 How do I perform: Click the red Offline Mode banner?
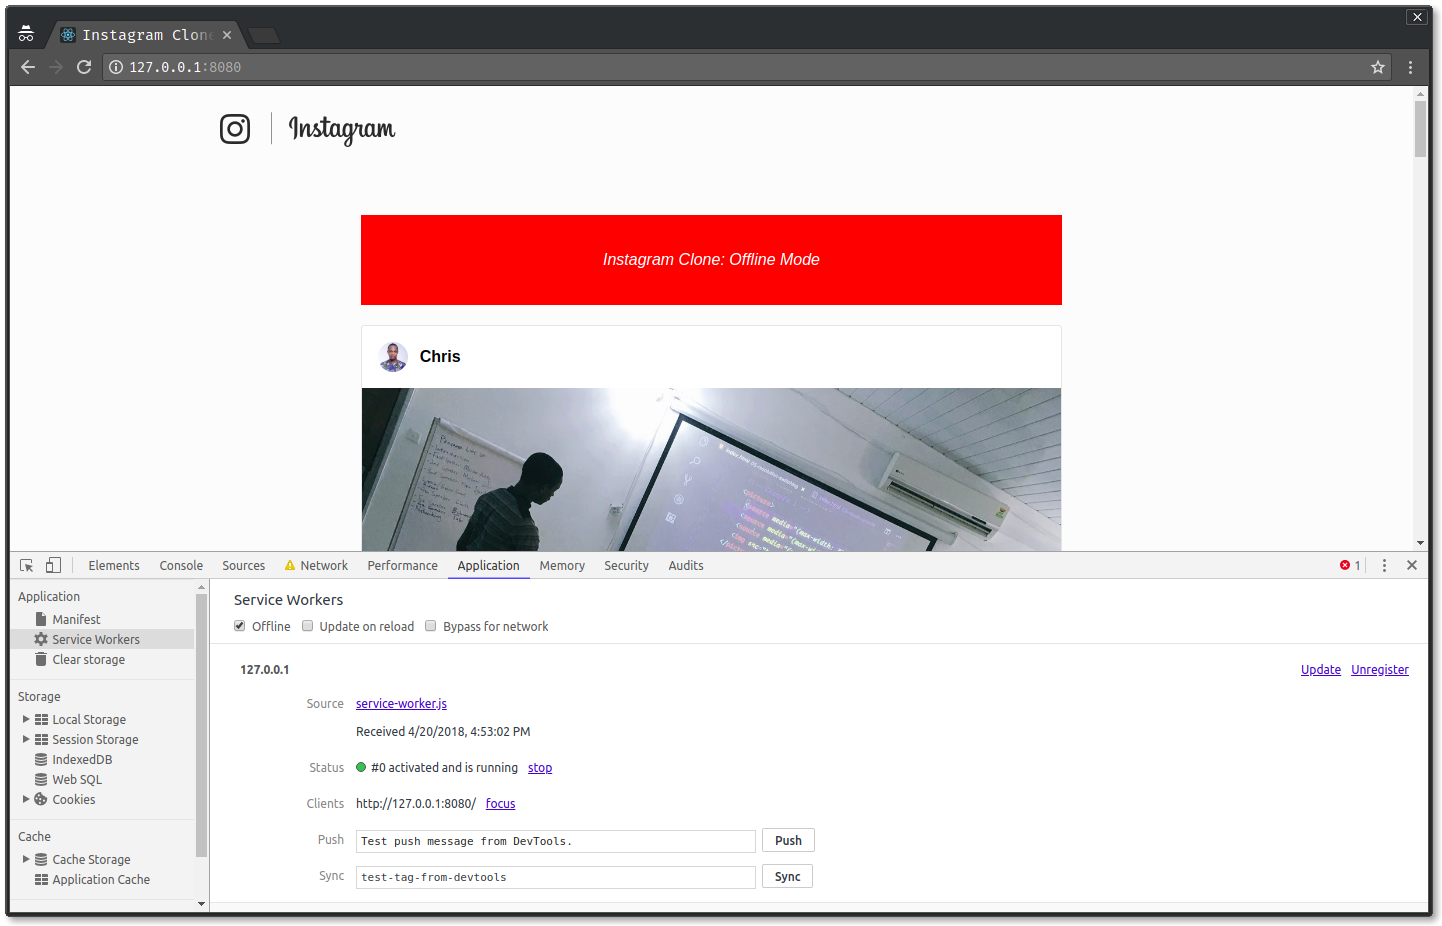[711, 260]
